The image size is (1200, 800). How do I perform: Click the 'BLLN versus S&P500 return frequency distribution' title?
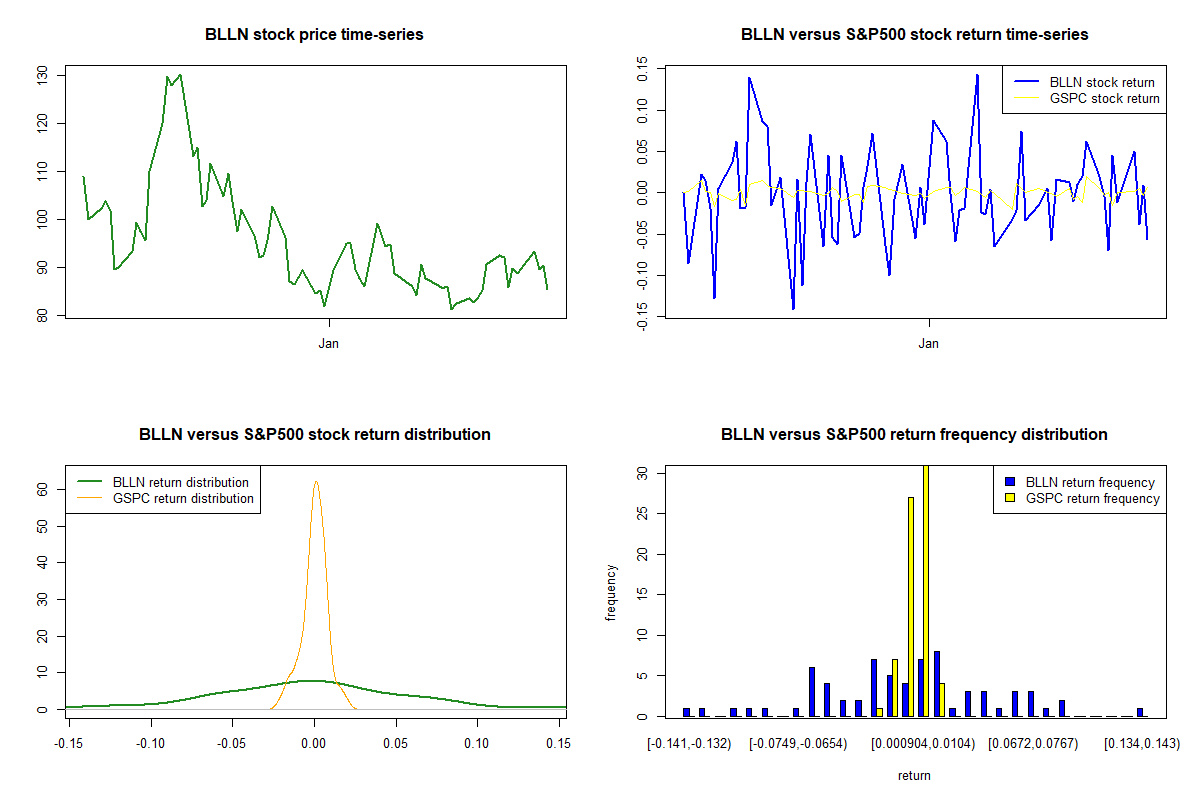(914, 435)
